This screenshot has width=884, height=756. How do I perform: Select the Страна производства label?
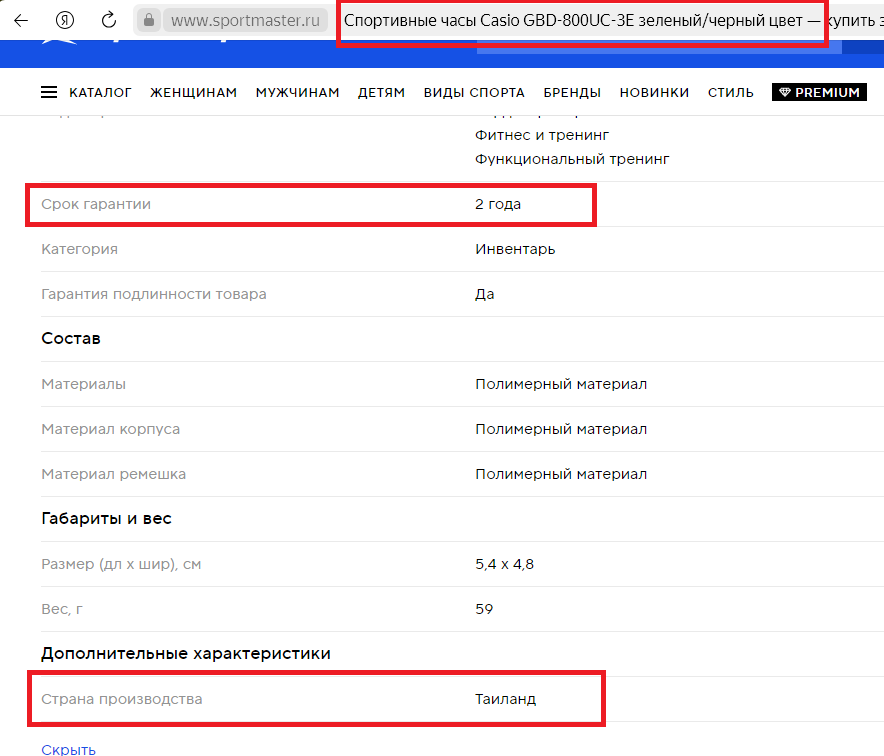tap(122, 700)
